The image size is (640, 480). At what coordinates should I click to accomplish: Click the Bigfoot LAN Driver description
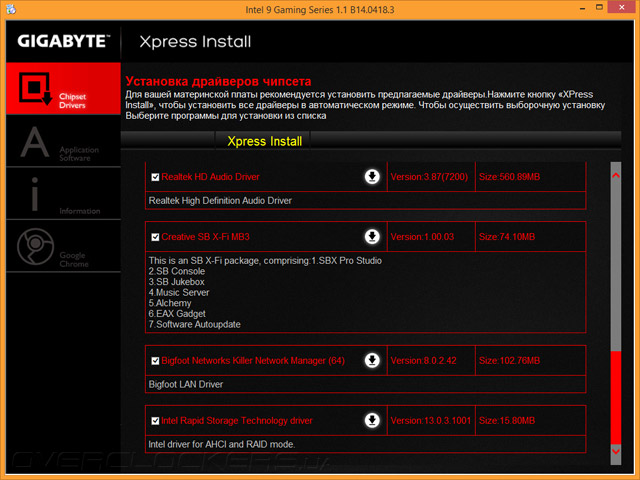tap(186, 384)
